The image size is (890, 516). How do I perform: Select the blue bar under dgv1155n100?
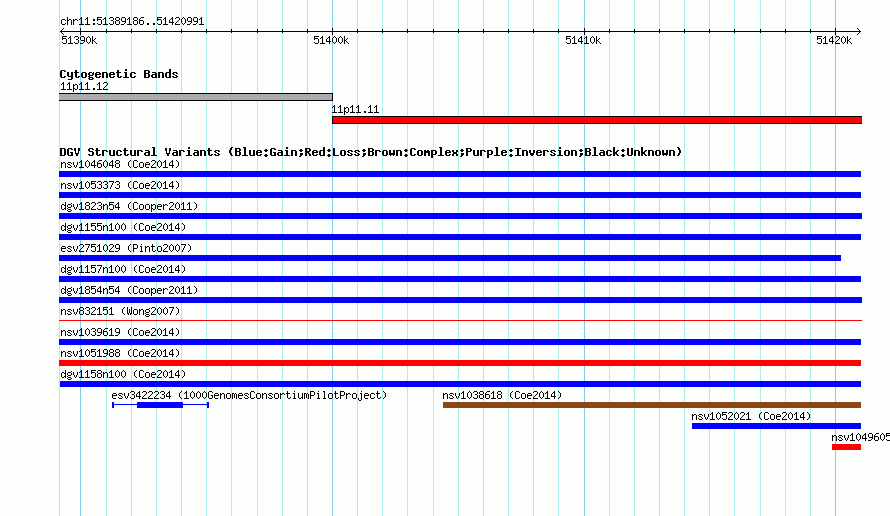coord(460,237)
